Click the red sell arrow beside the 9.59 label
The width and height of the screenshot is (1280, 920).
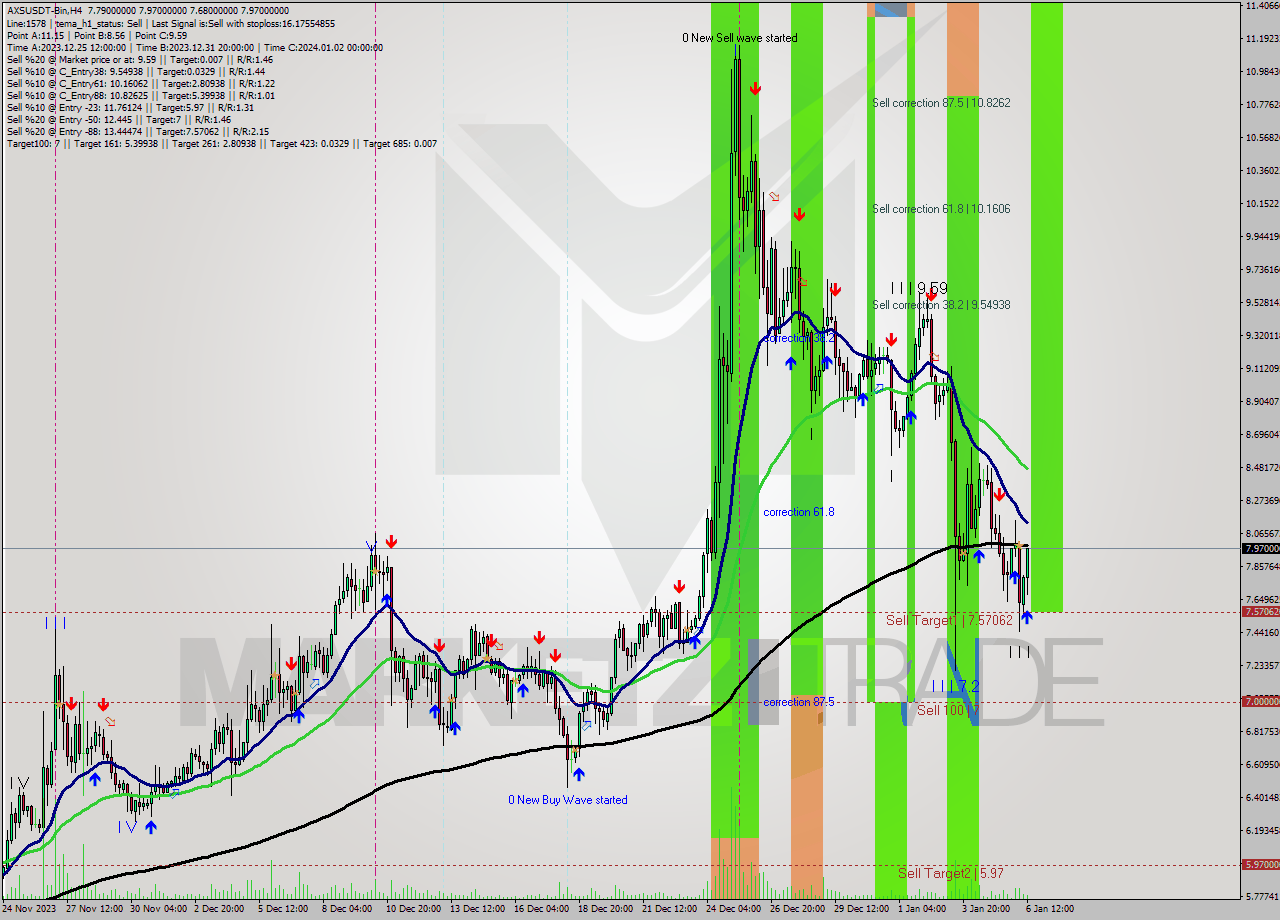coord(931,296)
